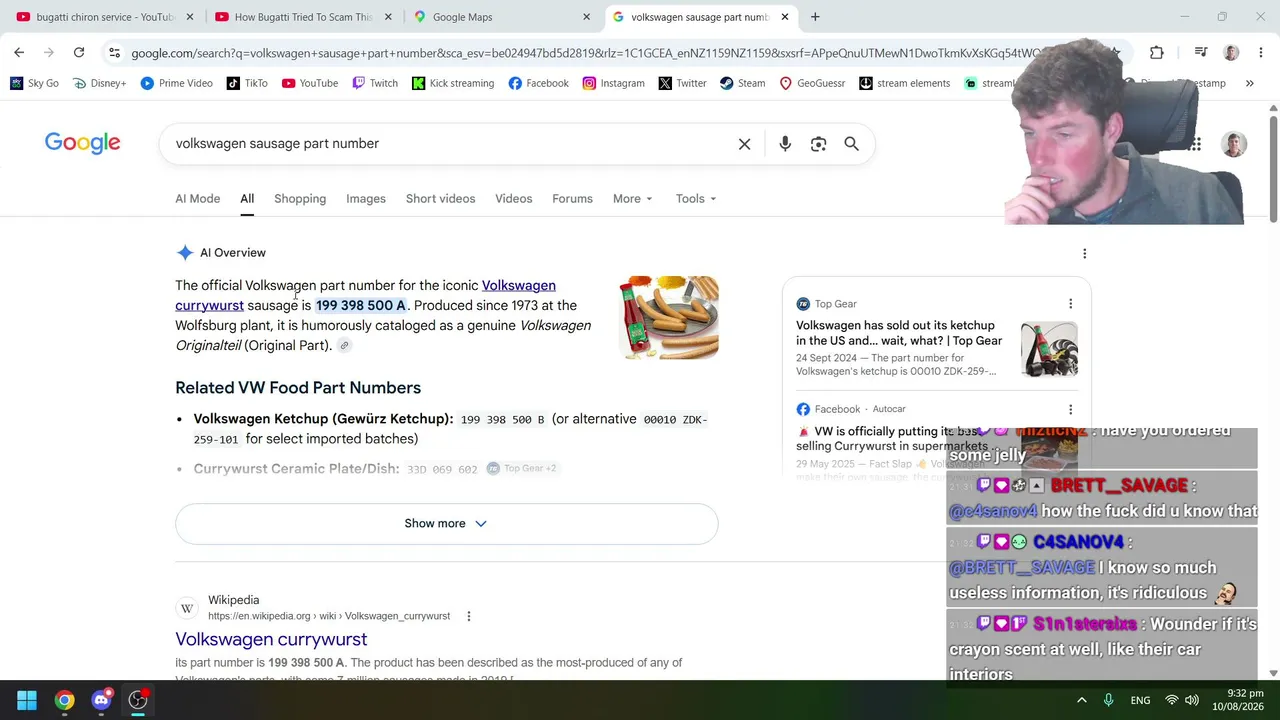The image size is (1280, 720).
Task: Open the Chrome profile avatar in toolbar
Action: [1231, 53]
